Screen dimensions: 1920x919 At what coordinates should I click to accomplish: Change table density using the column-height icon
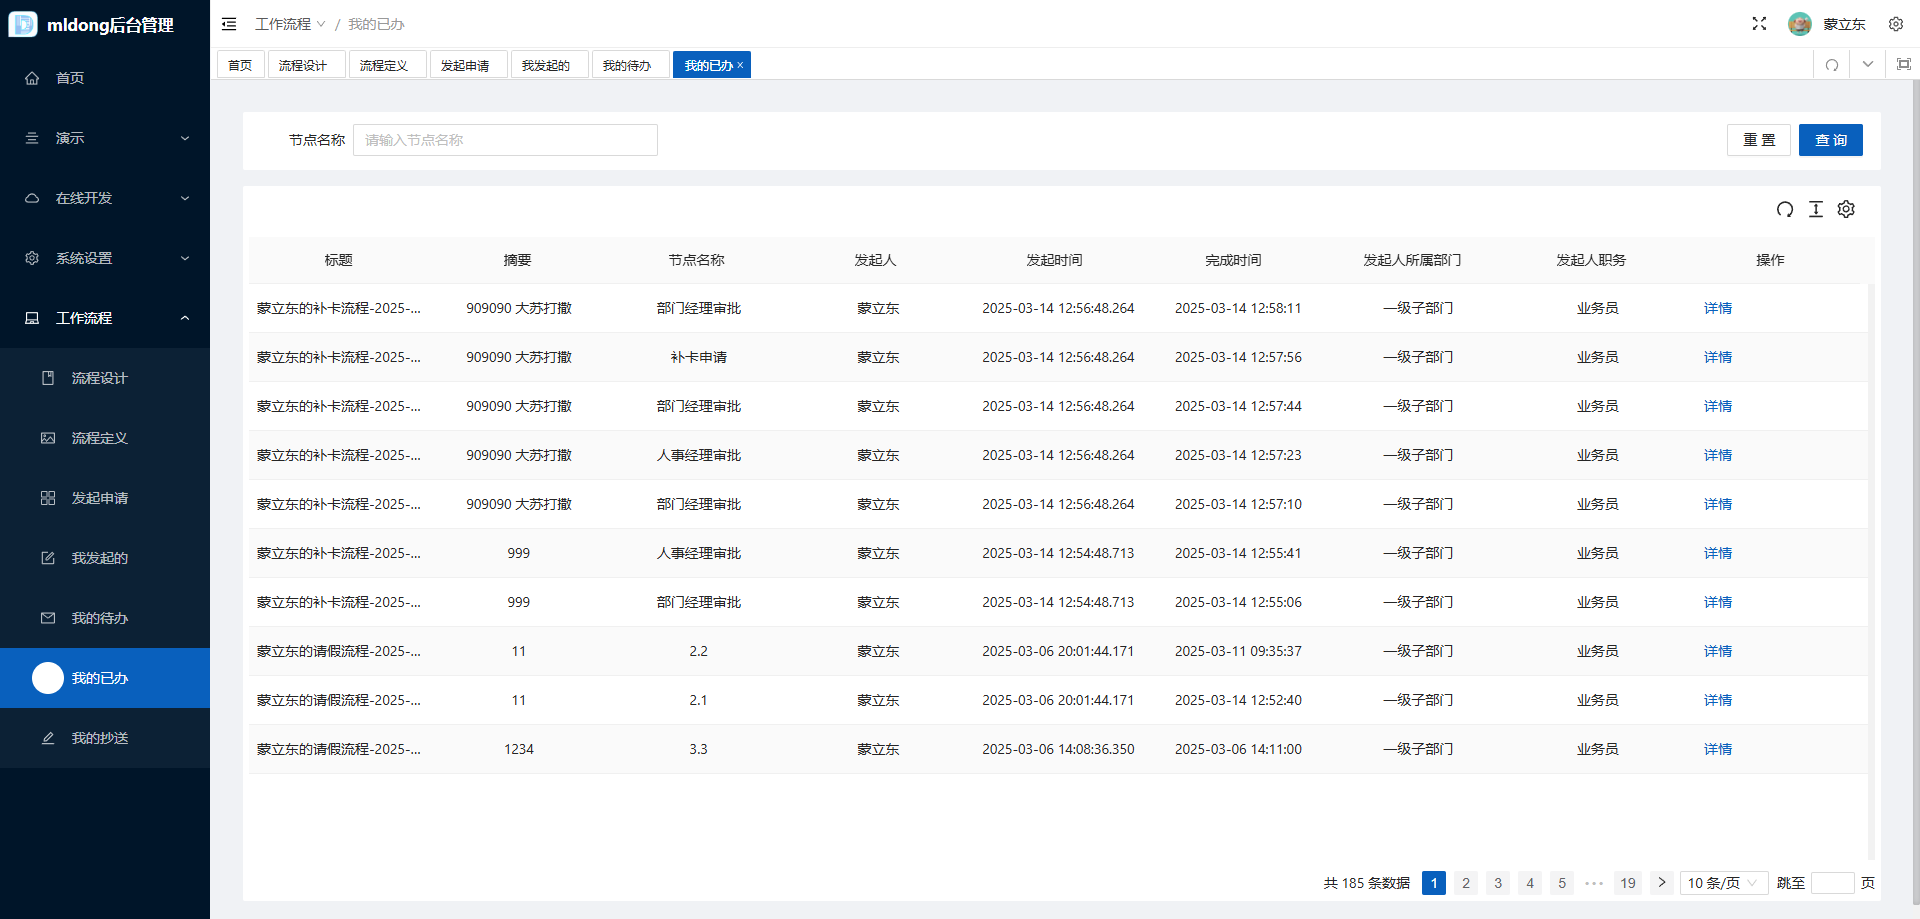click(1816, 209)
